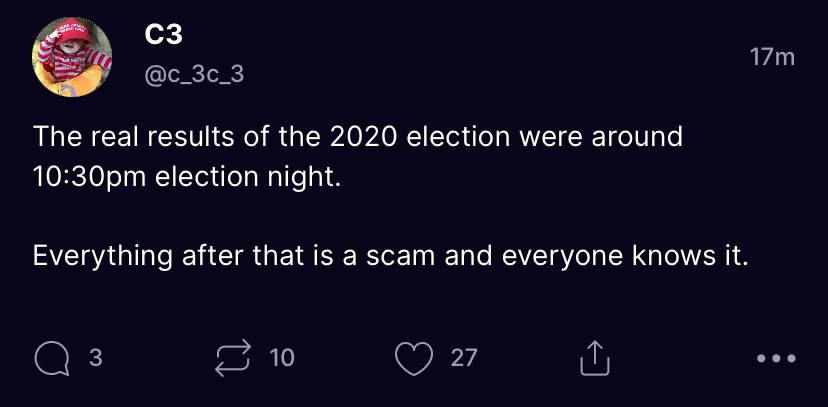
Task: Click the line starting "The real results"
Action: (x=357, y=137)
